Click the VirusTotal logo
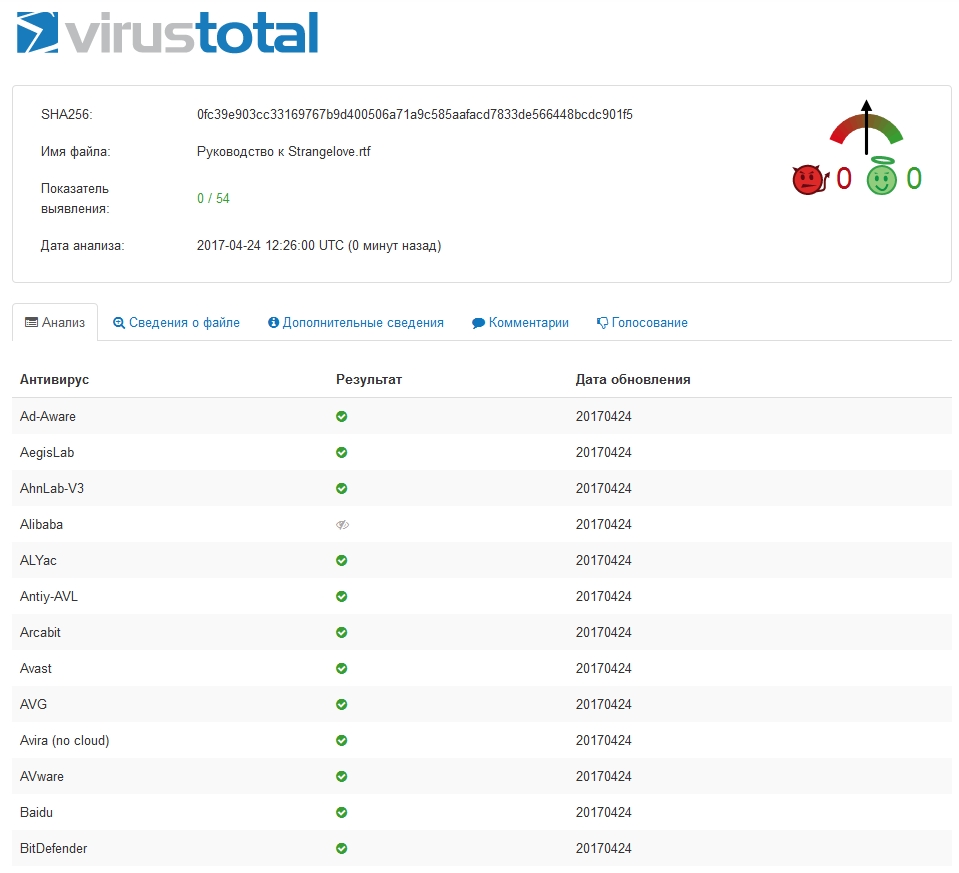 (167, 32)
